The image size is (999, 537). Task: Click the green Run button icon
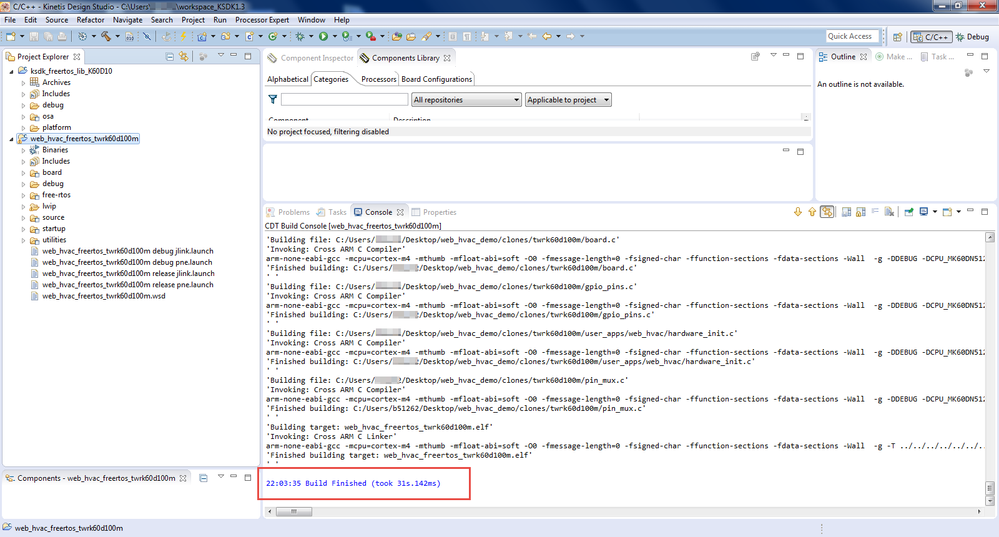pos(324,36)
